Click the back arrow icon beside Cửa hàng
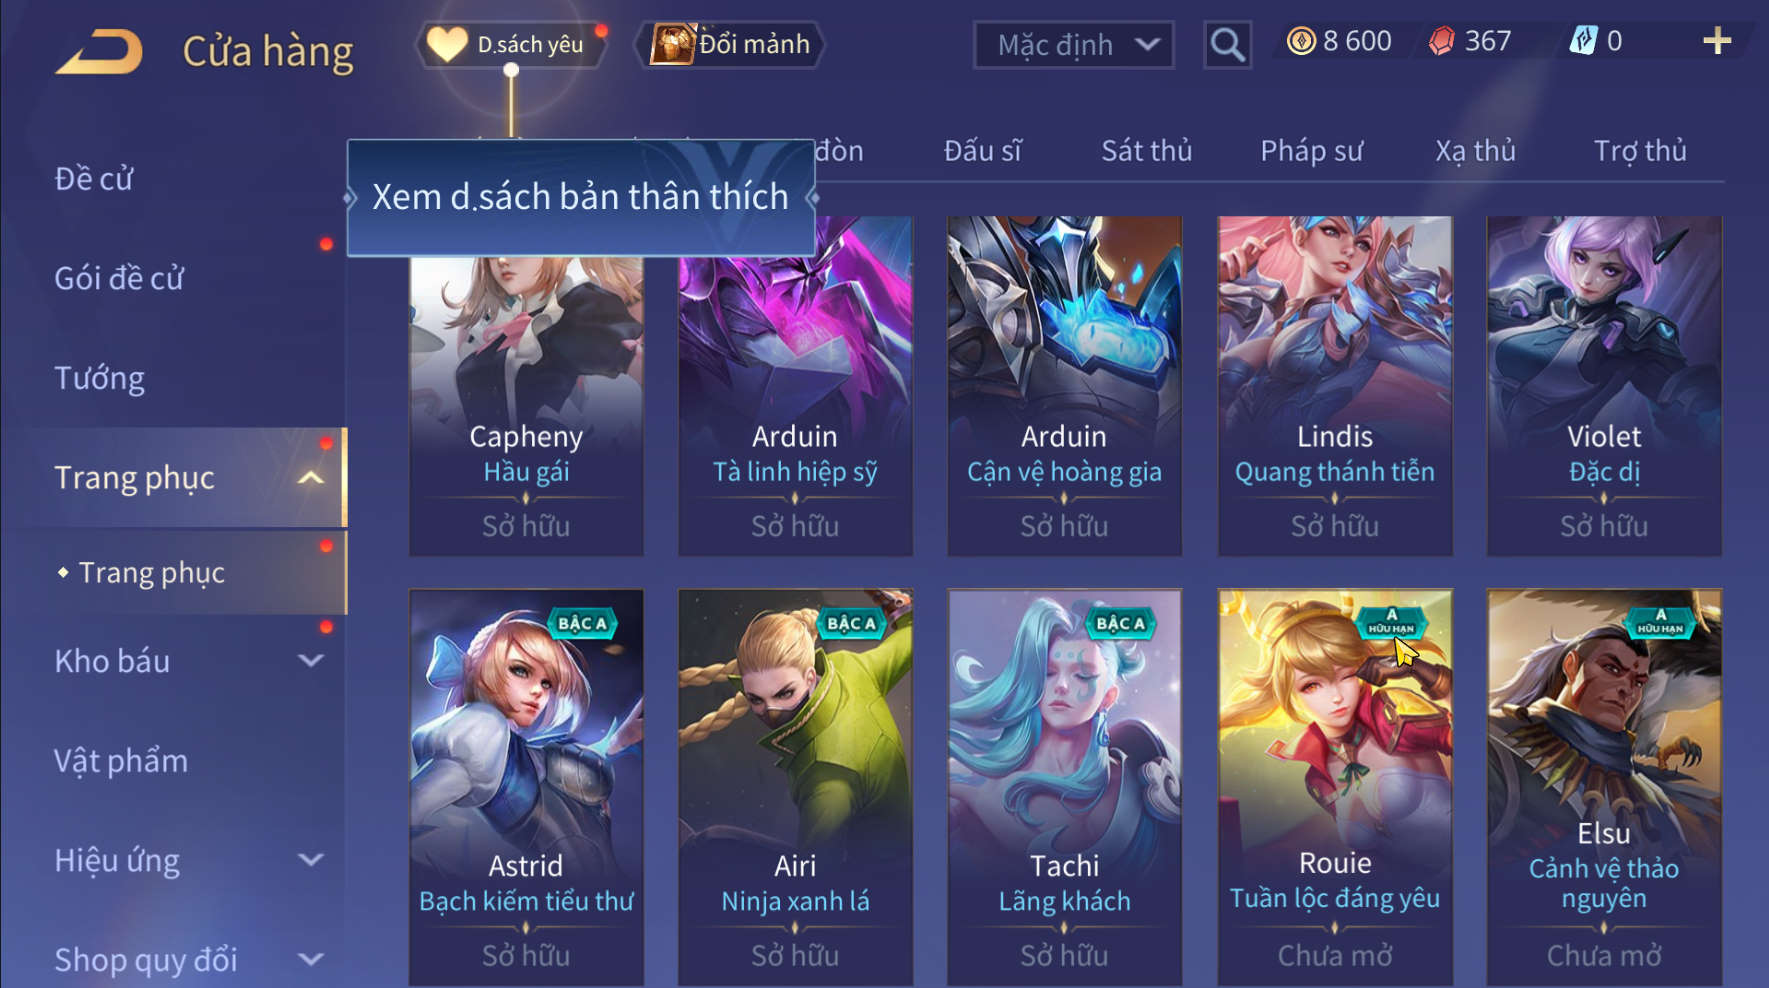 [98, 52]
